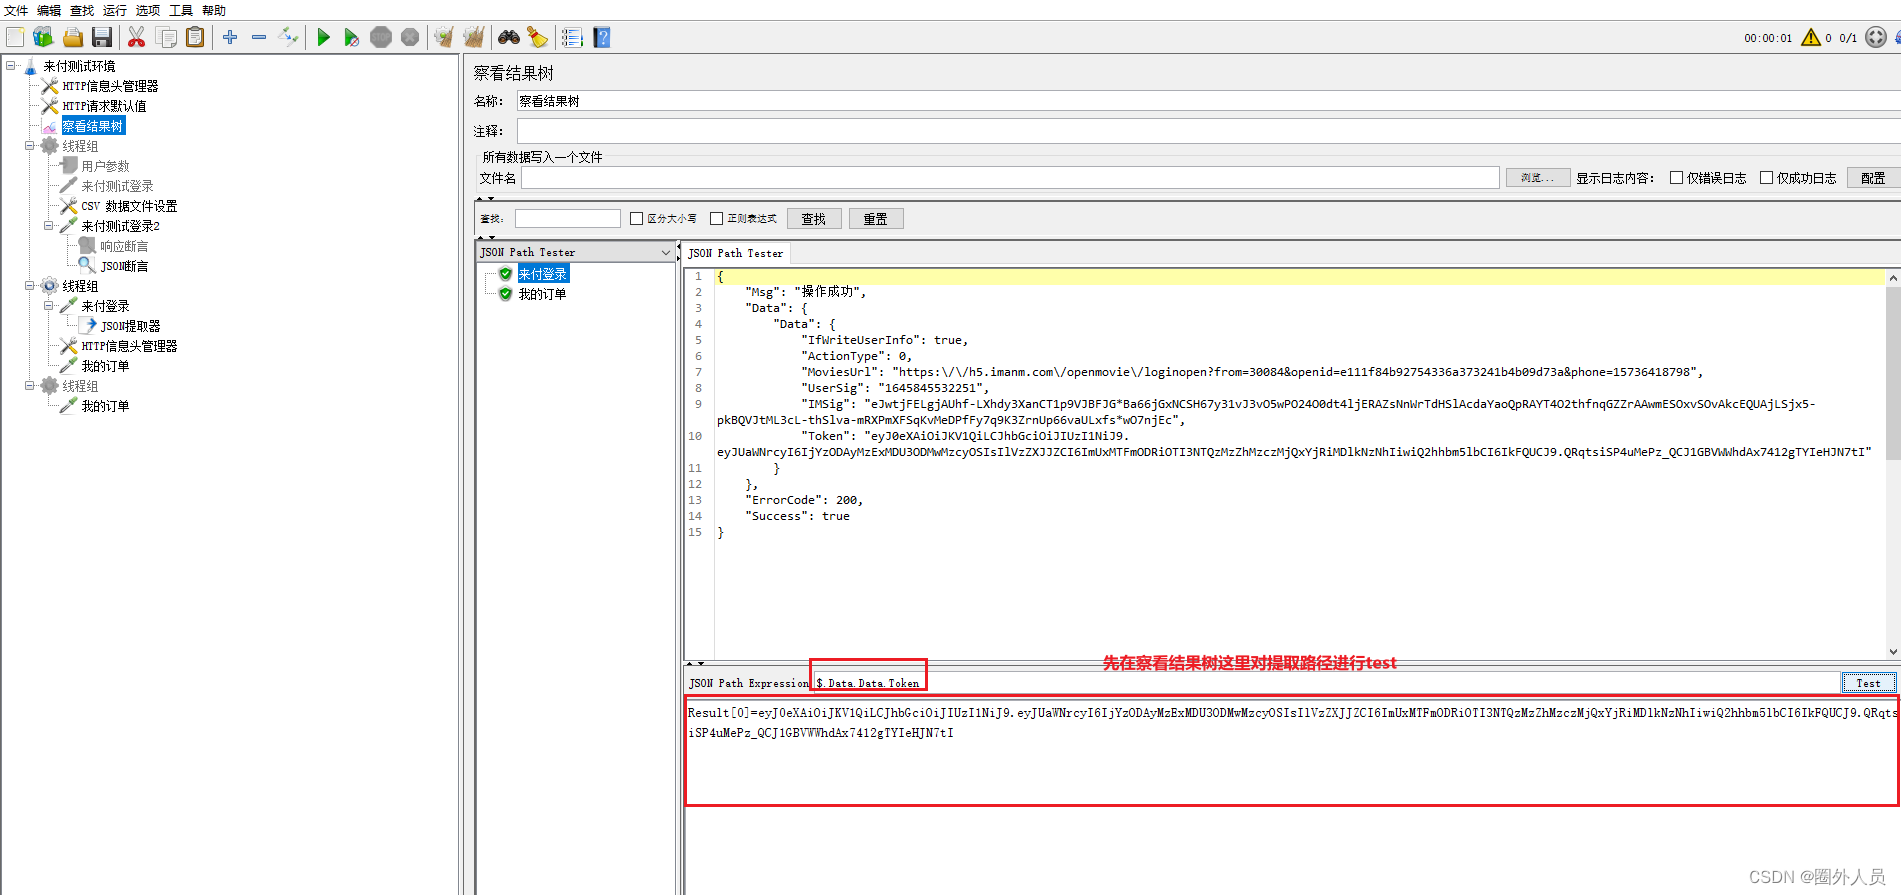Click the Cut scissors icon
Viewport: 1901px width, 895px height.
pyautogui.click(x=137, y=37)
